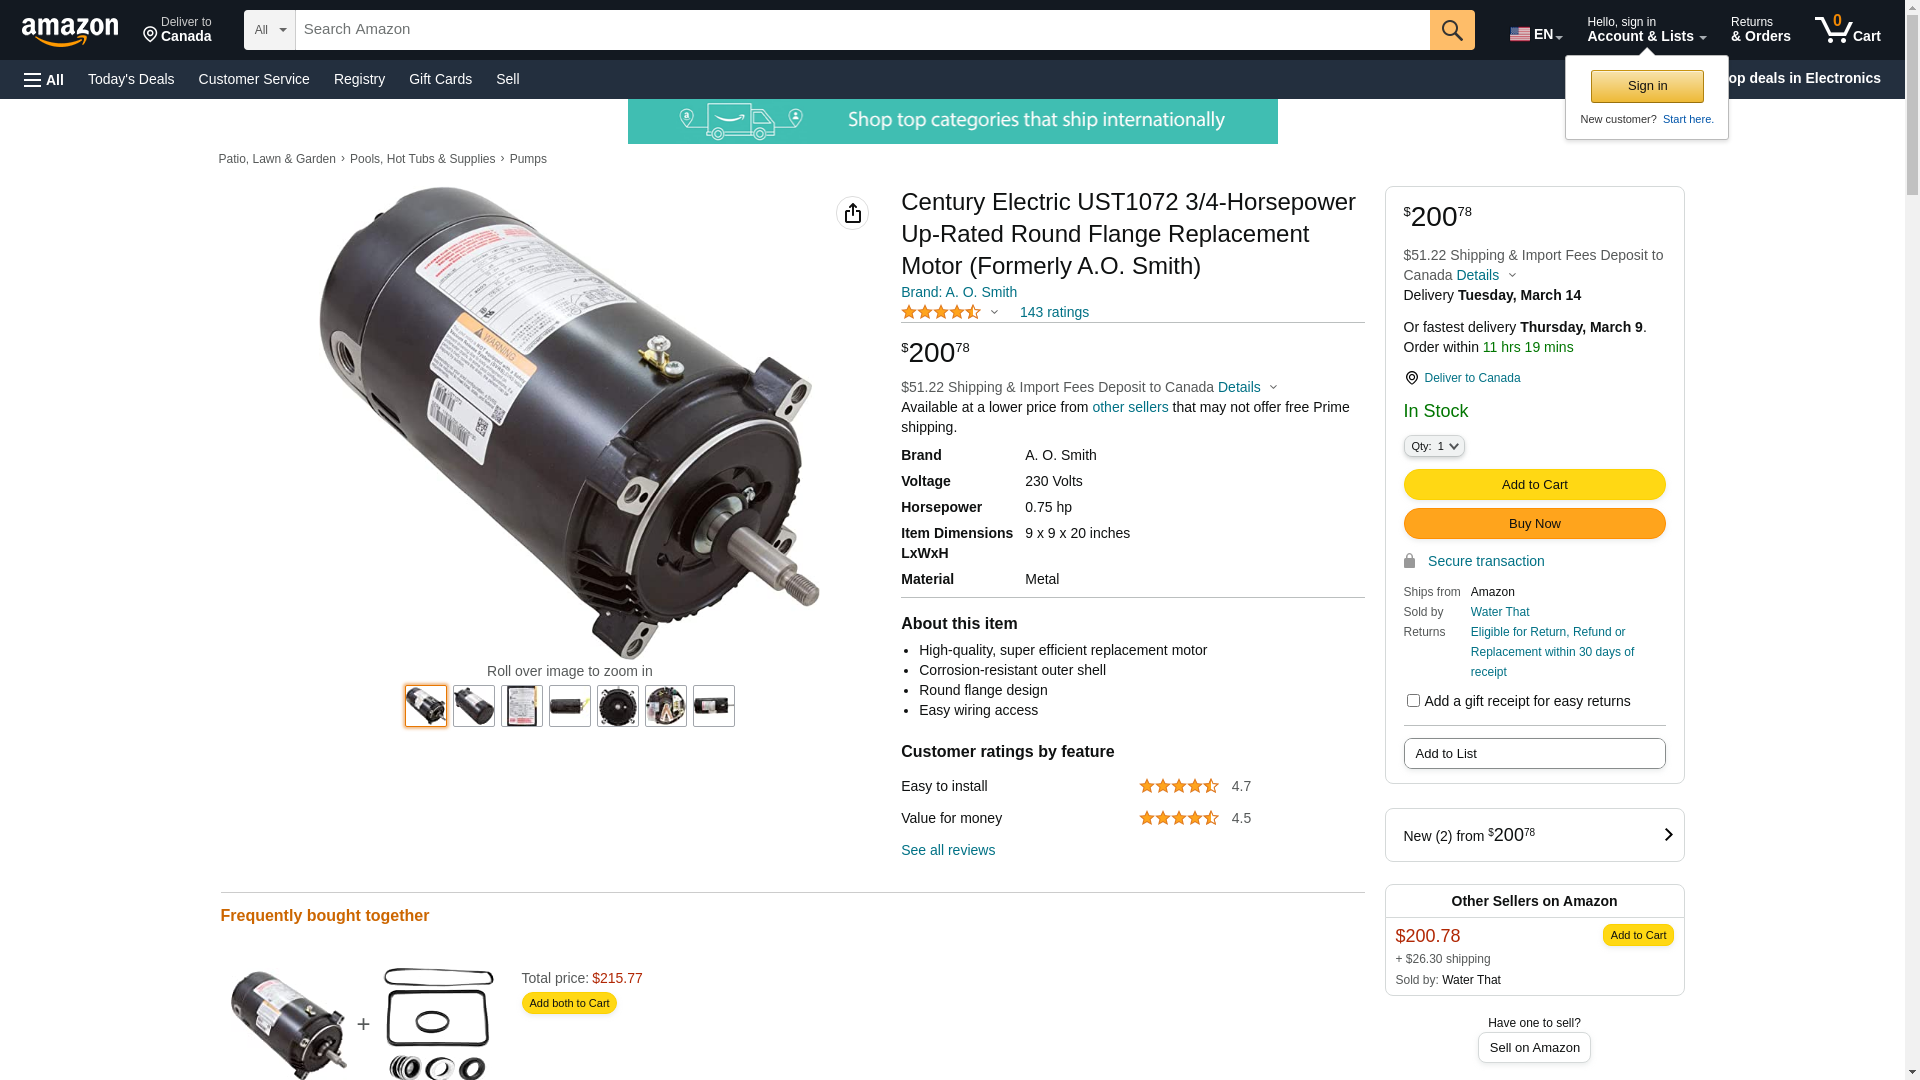
Task: Open the All hamburger menu
Action: pyautogui.click(x=44, y=79)
